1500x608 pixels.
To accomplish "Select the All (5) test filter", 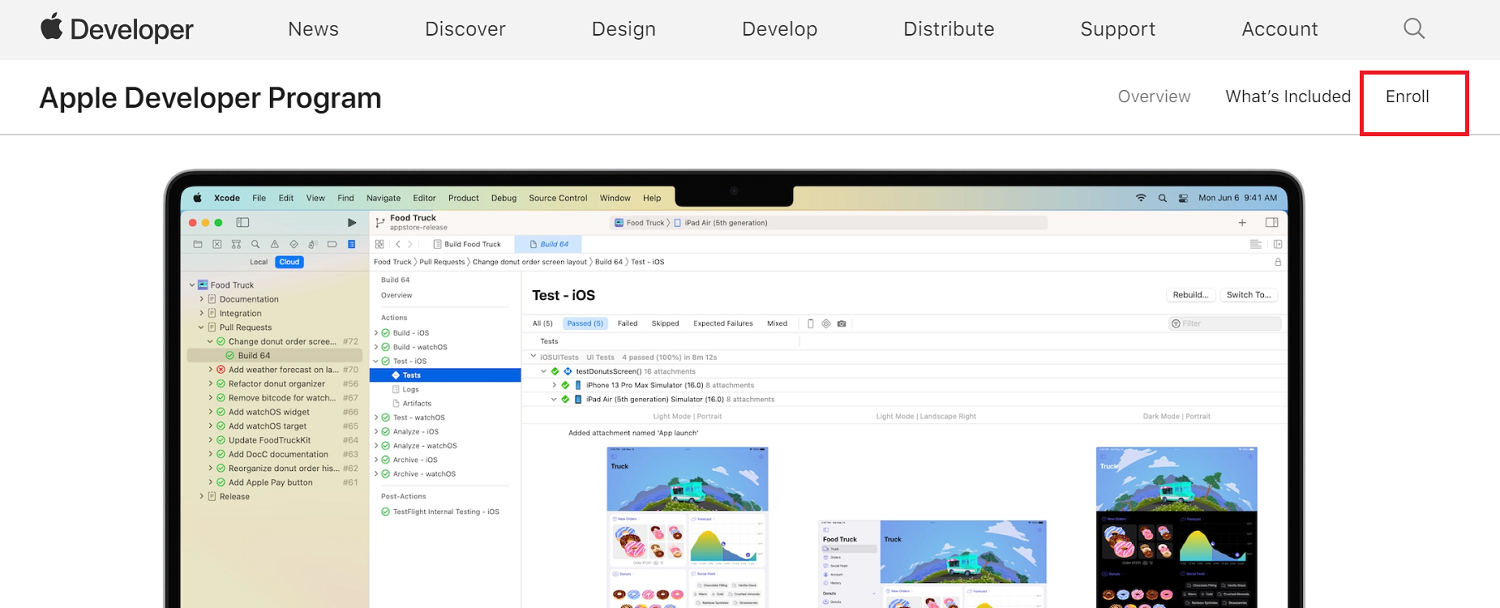I will pos(545,323).
